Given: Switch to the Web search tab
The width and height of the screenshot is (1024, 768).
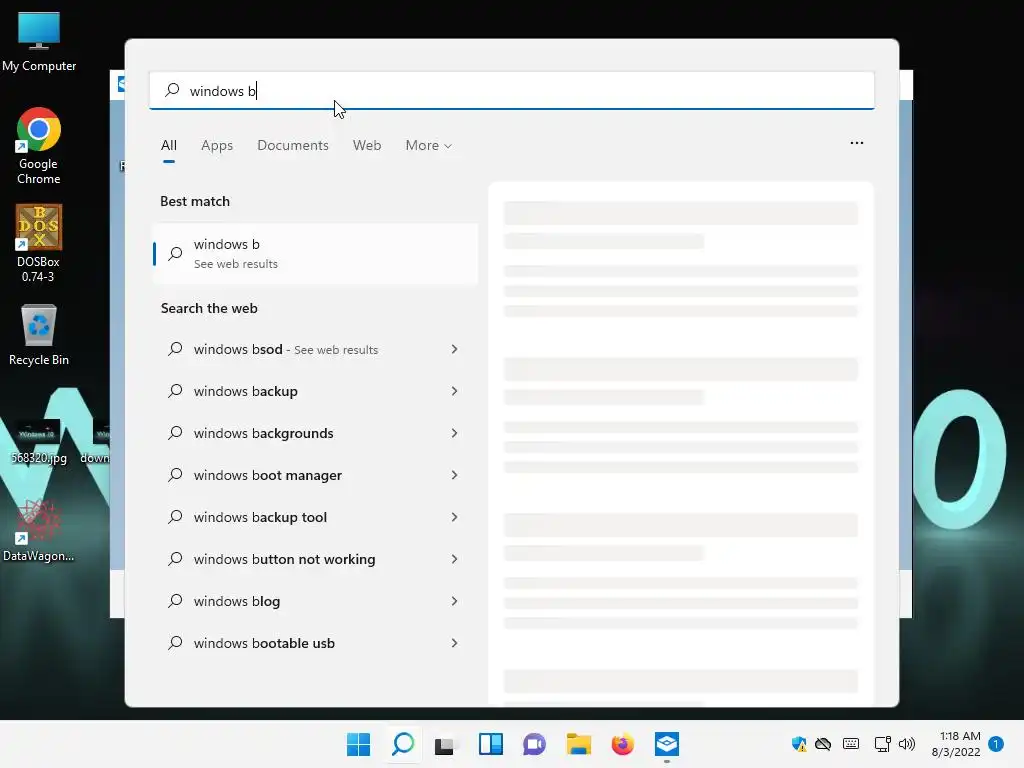Looking at the screenshot, I should 367,146.
